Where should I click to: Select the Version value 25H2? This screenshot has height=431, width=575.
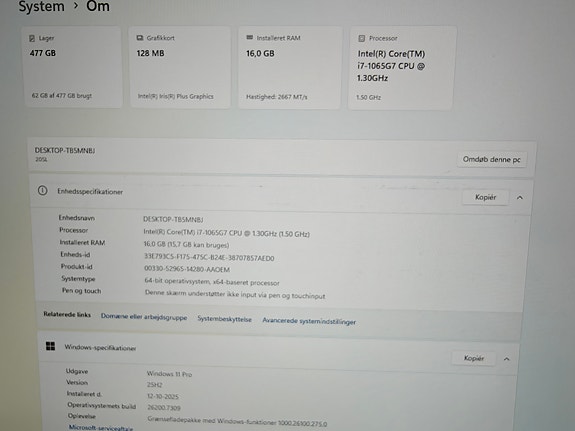tap(154, 385)
